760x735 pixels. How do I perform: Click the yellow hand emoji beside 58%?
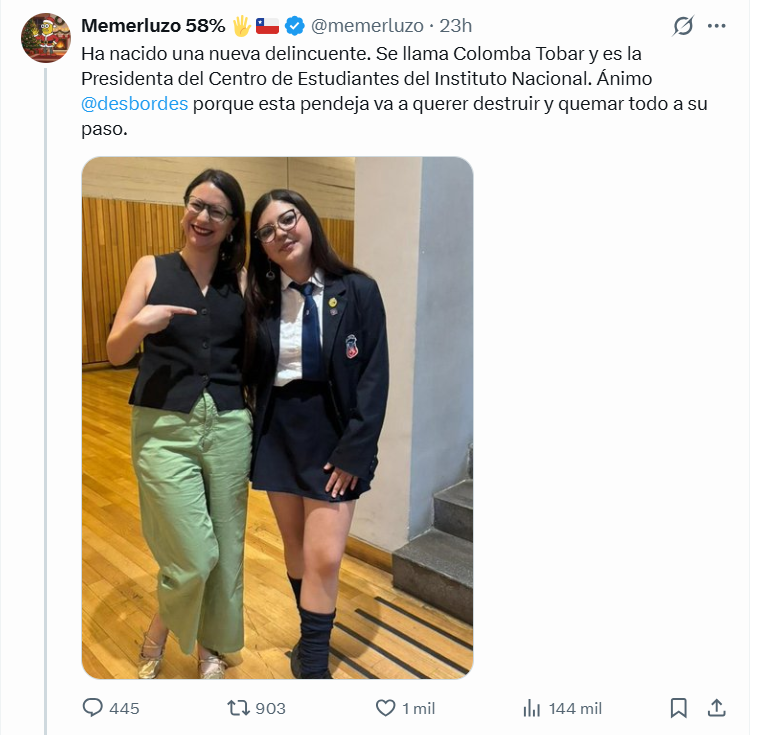(x=241, y=25)
